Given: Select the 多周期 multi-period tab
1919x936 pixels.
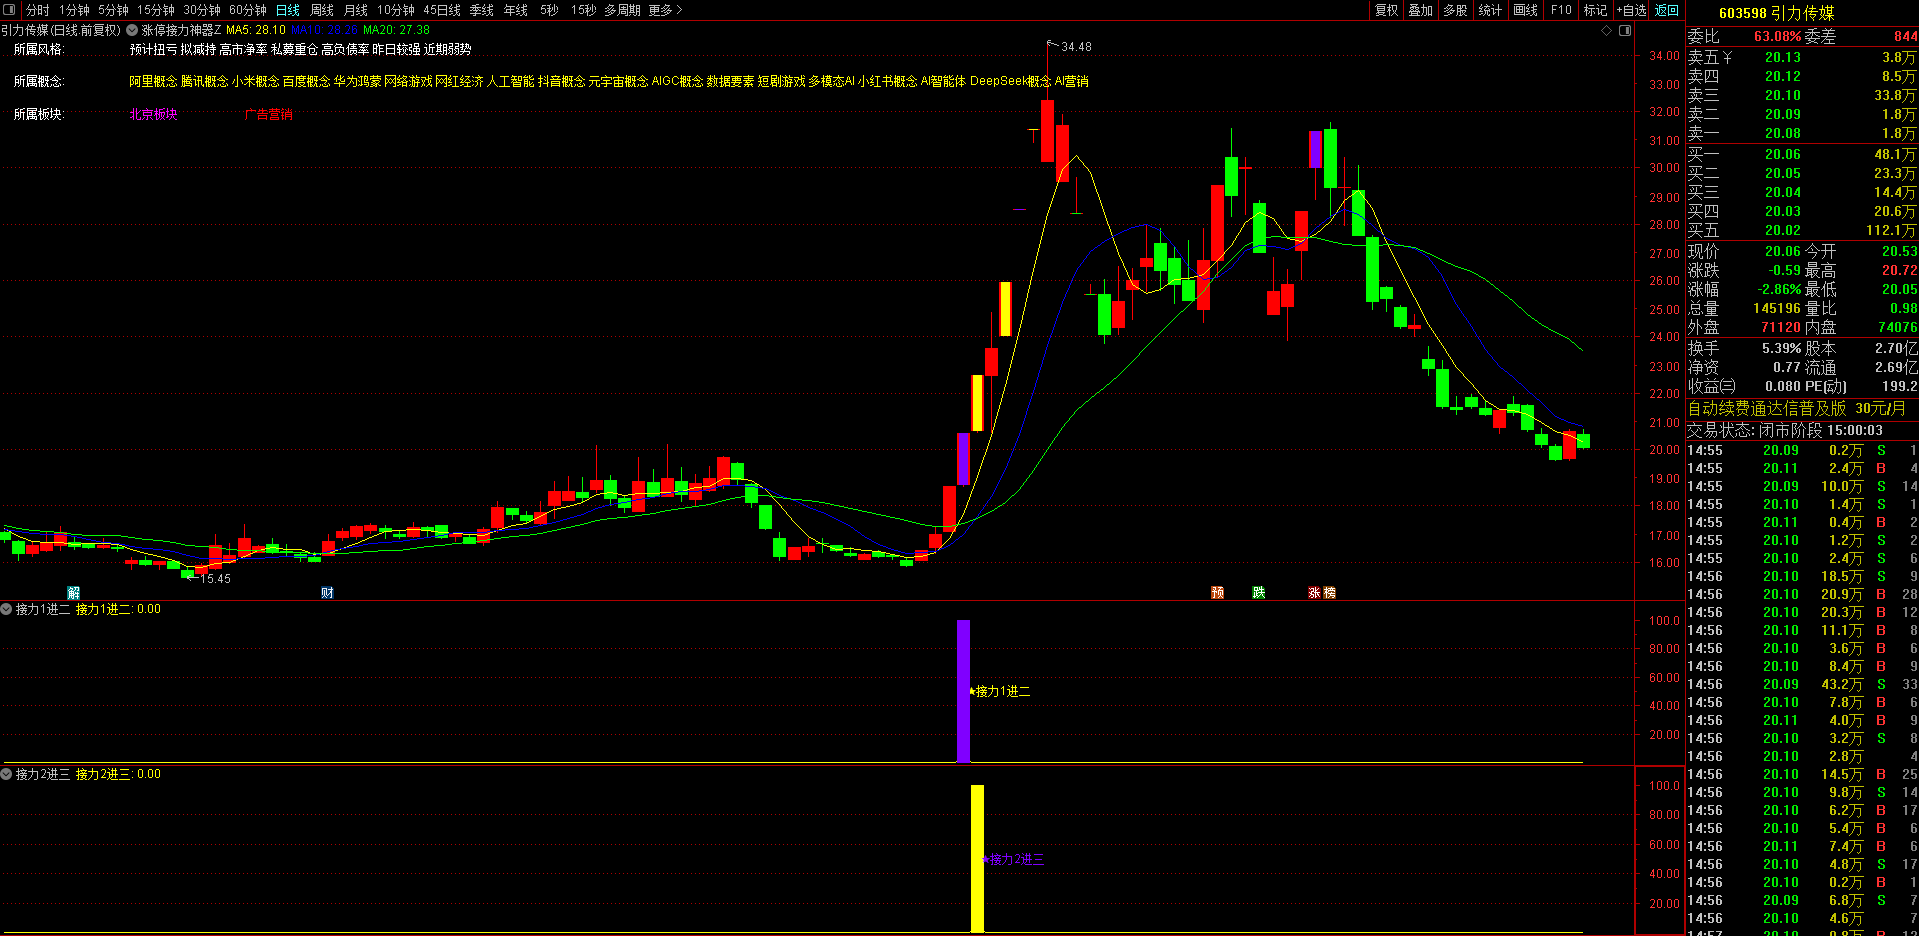Looking at the screenshot, I should (x=622, y=10).
